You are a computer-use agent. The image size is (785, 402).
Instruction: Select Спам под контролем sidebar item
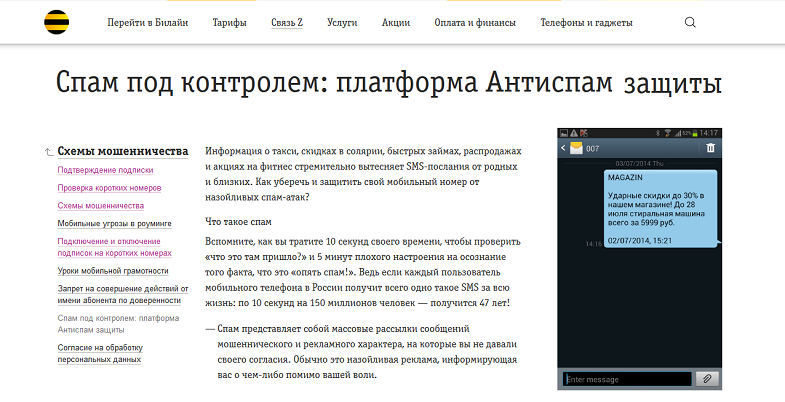(x=118, y=324)
